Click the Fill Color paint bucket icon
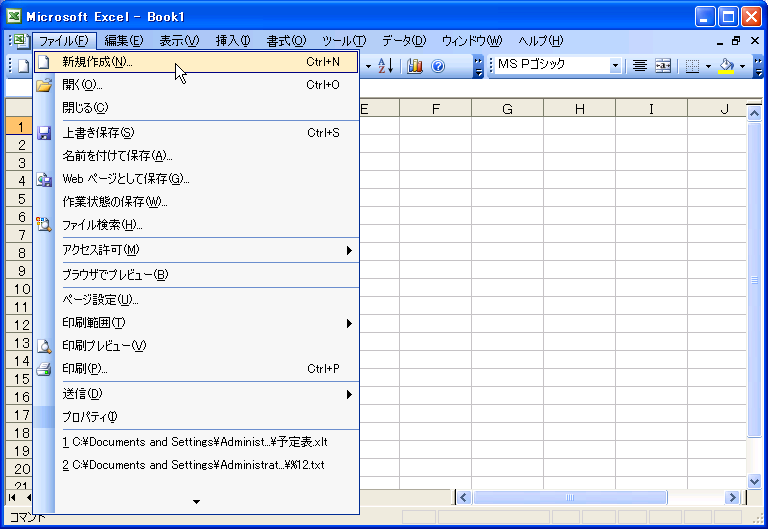 click(x=726, y=66)
